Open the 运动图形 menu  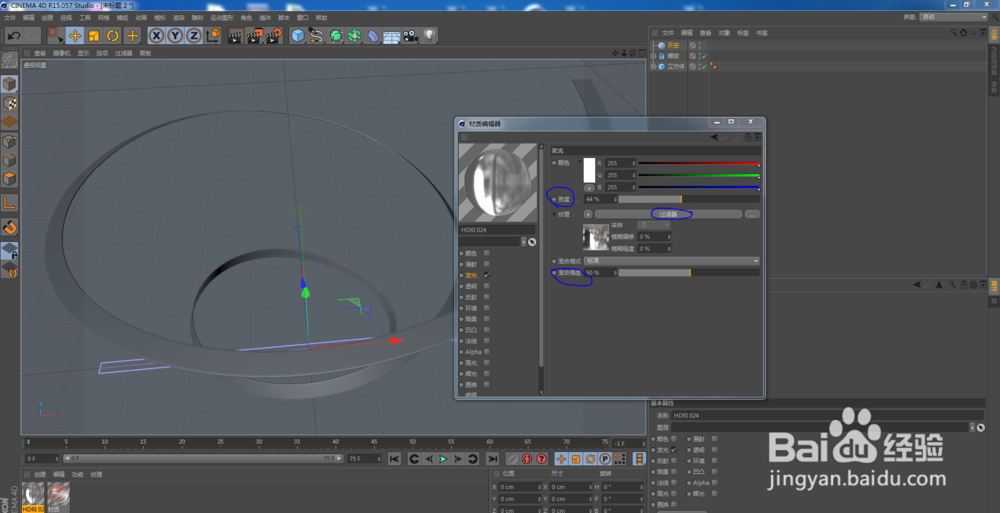point(221,18)
